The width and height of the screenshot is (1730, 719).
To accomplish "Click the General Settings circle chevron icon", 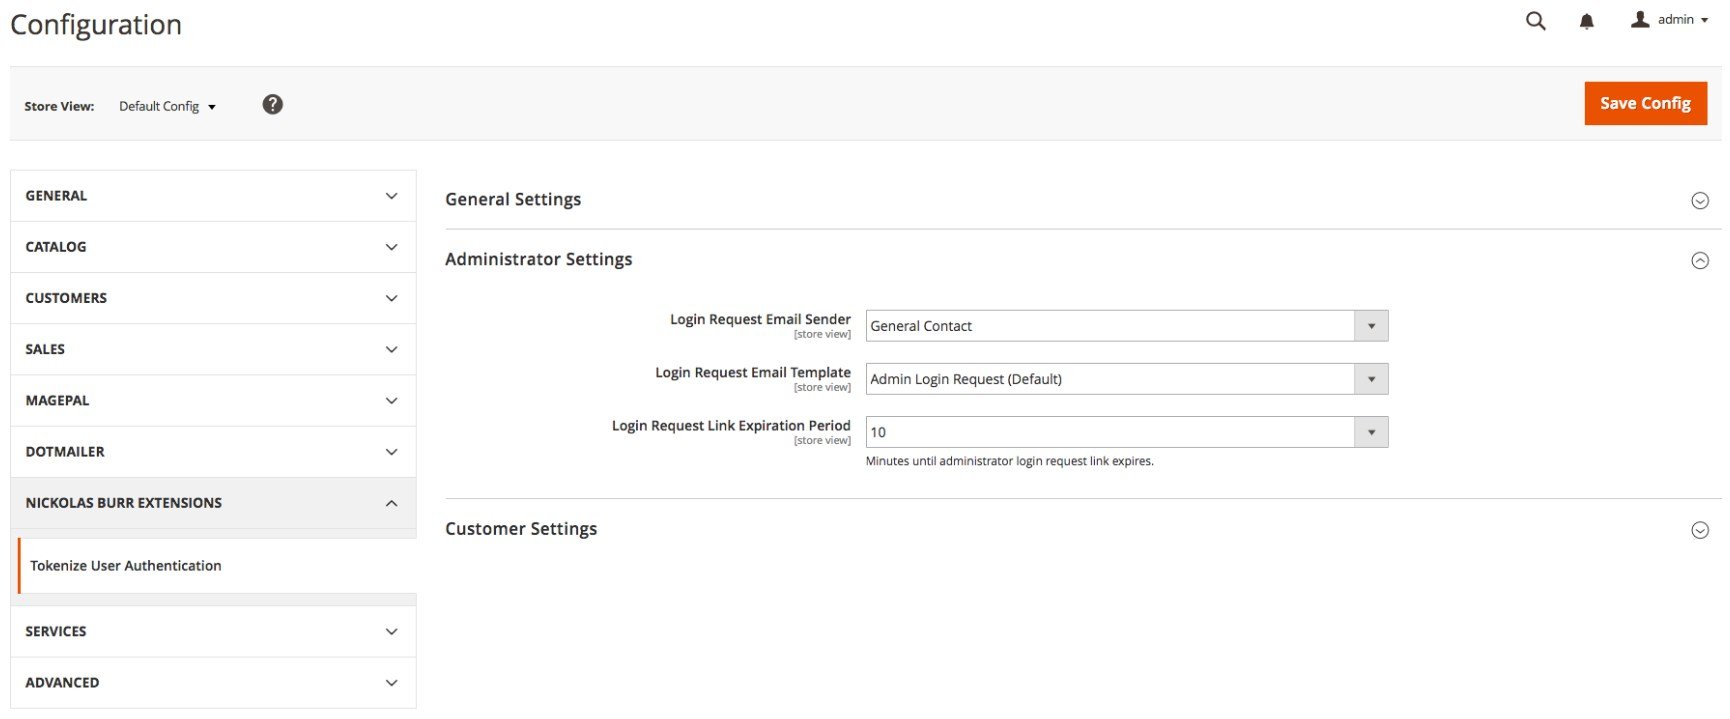I will [x=1700, y=201].
